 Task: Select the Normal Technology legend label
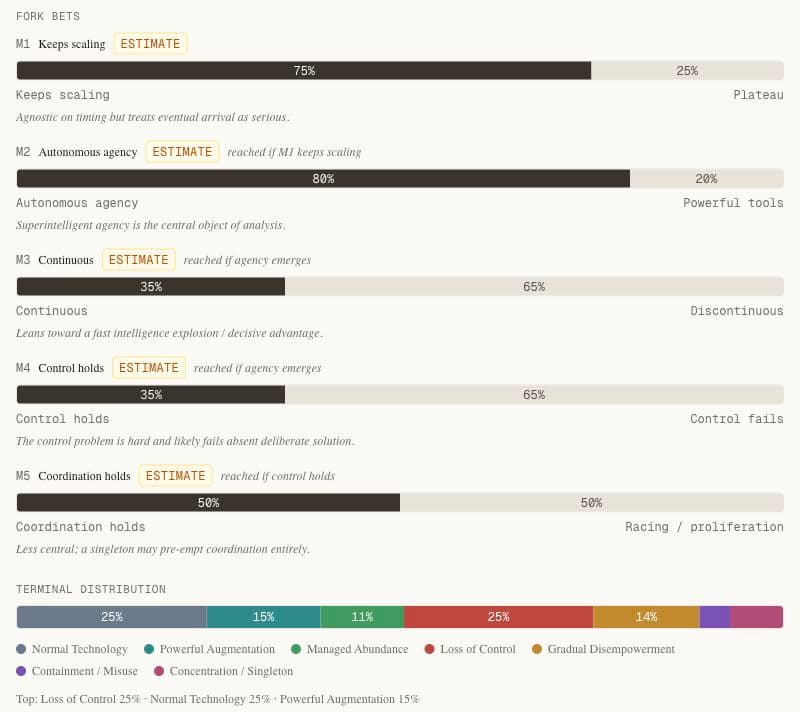pyautogui.click(x=80, y=649)
